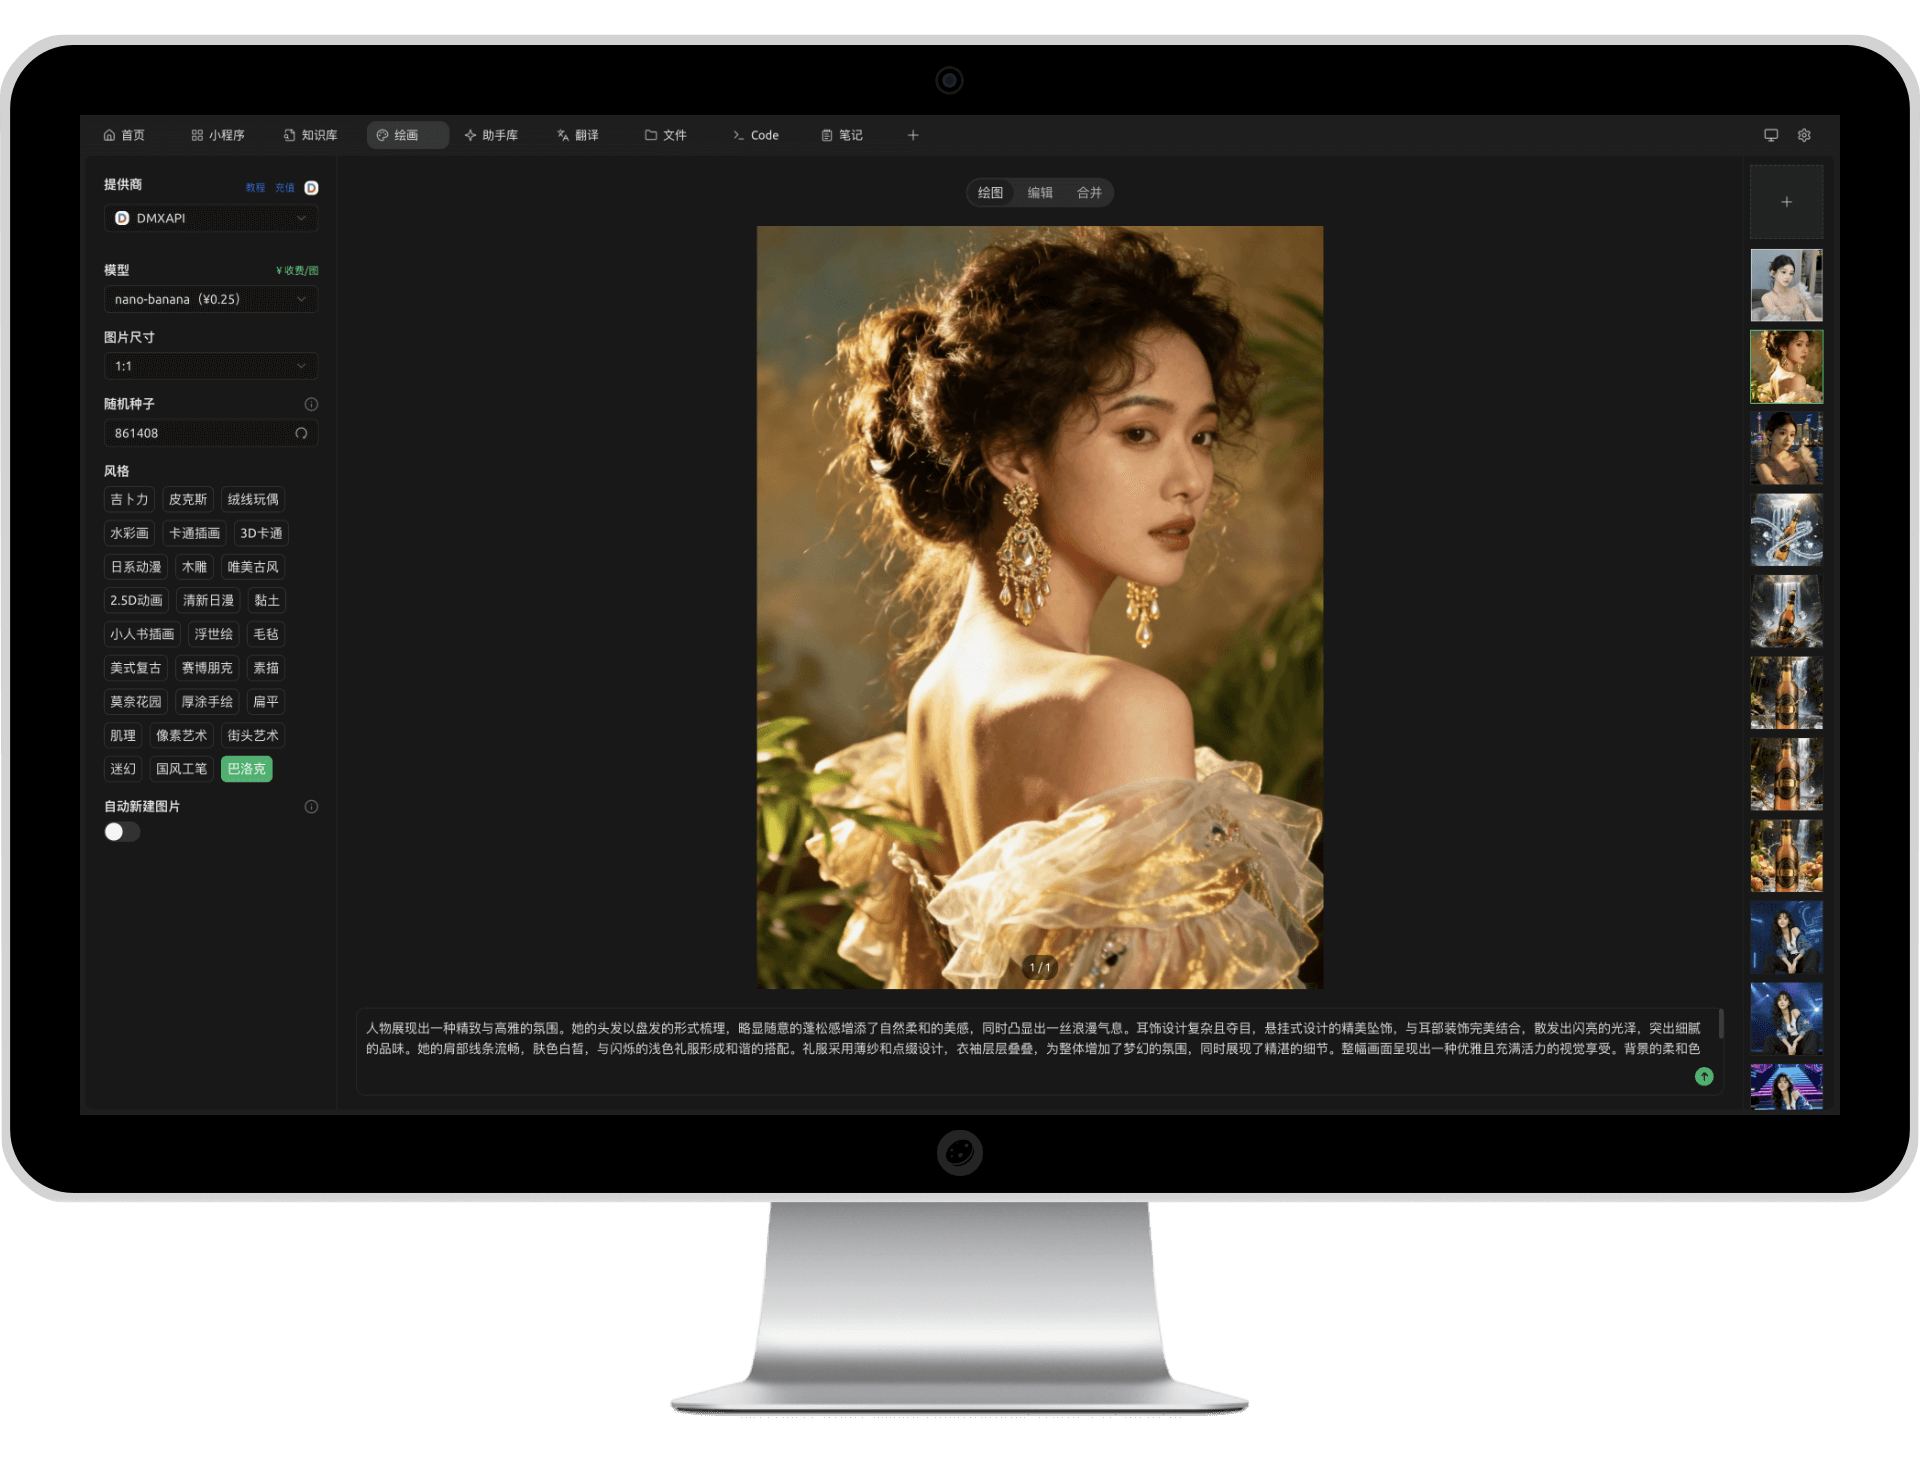Click the display monitor icon in top bar

tap(1771, 135)
